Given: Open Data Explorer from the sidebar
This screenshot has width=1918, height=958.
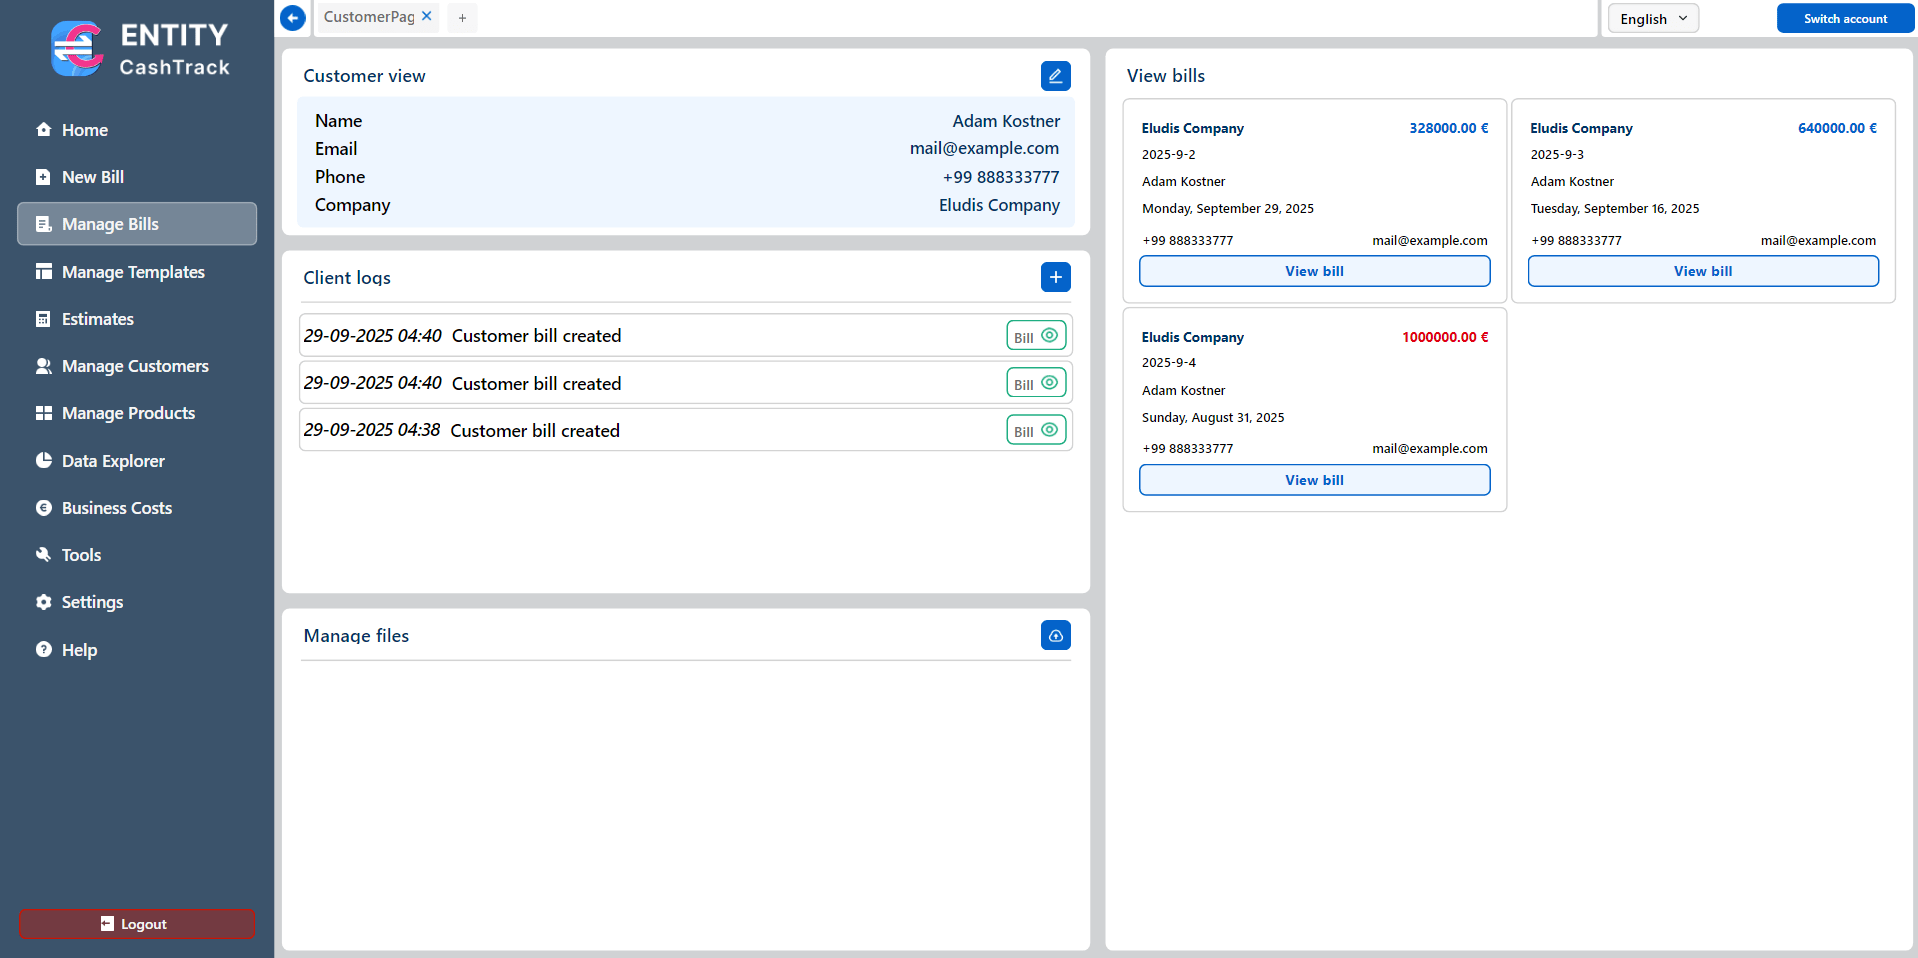Looking at the screenshot, I should click(x=112, y=461).
